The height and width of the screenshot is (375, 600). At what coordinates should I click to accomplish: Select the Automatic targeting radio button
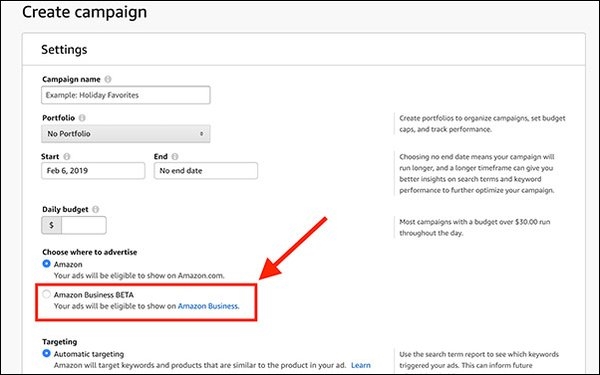click(x=46, y=353)
